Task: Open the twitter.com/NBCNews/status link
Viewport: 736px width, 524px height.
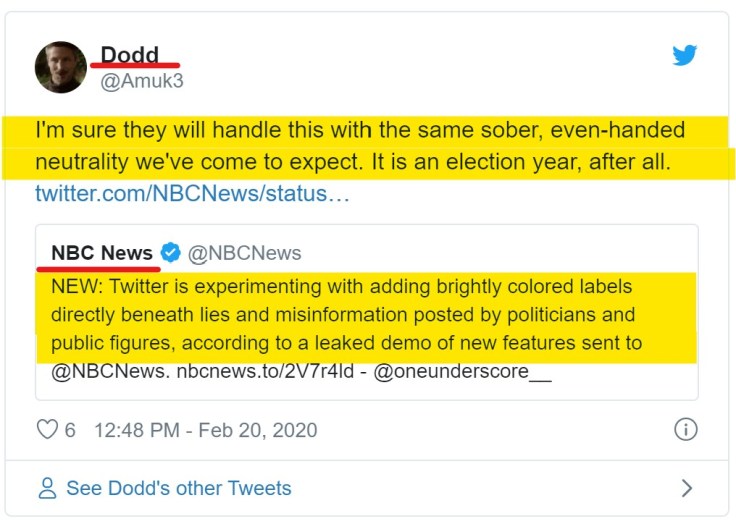Action: (192, 193)
